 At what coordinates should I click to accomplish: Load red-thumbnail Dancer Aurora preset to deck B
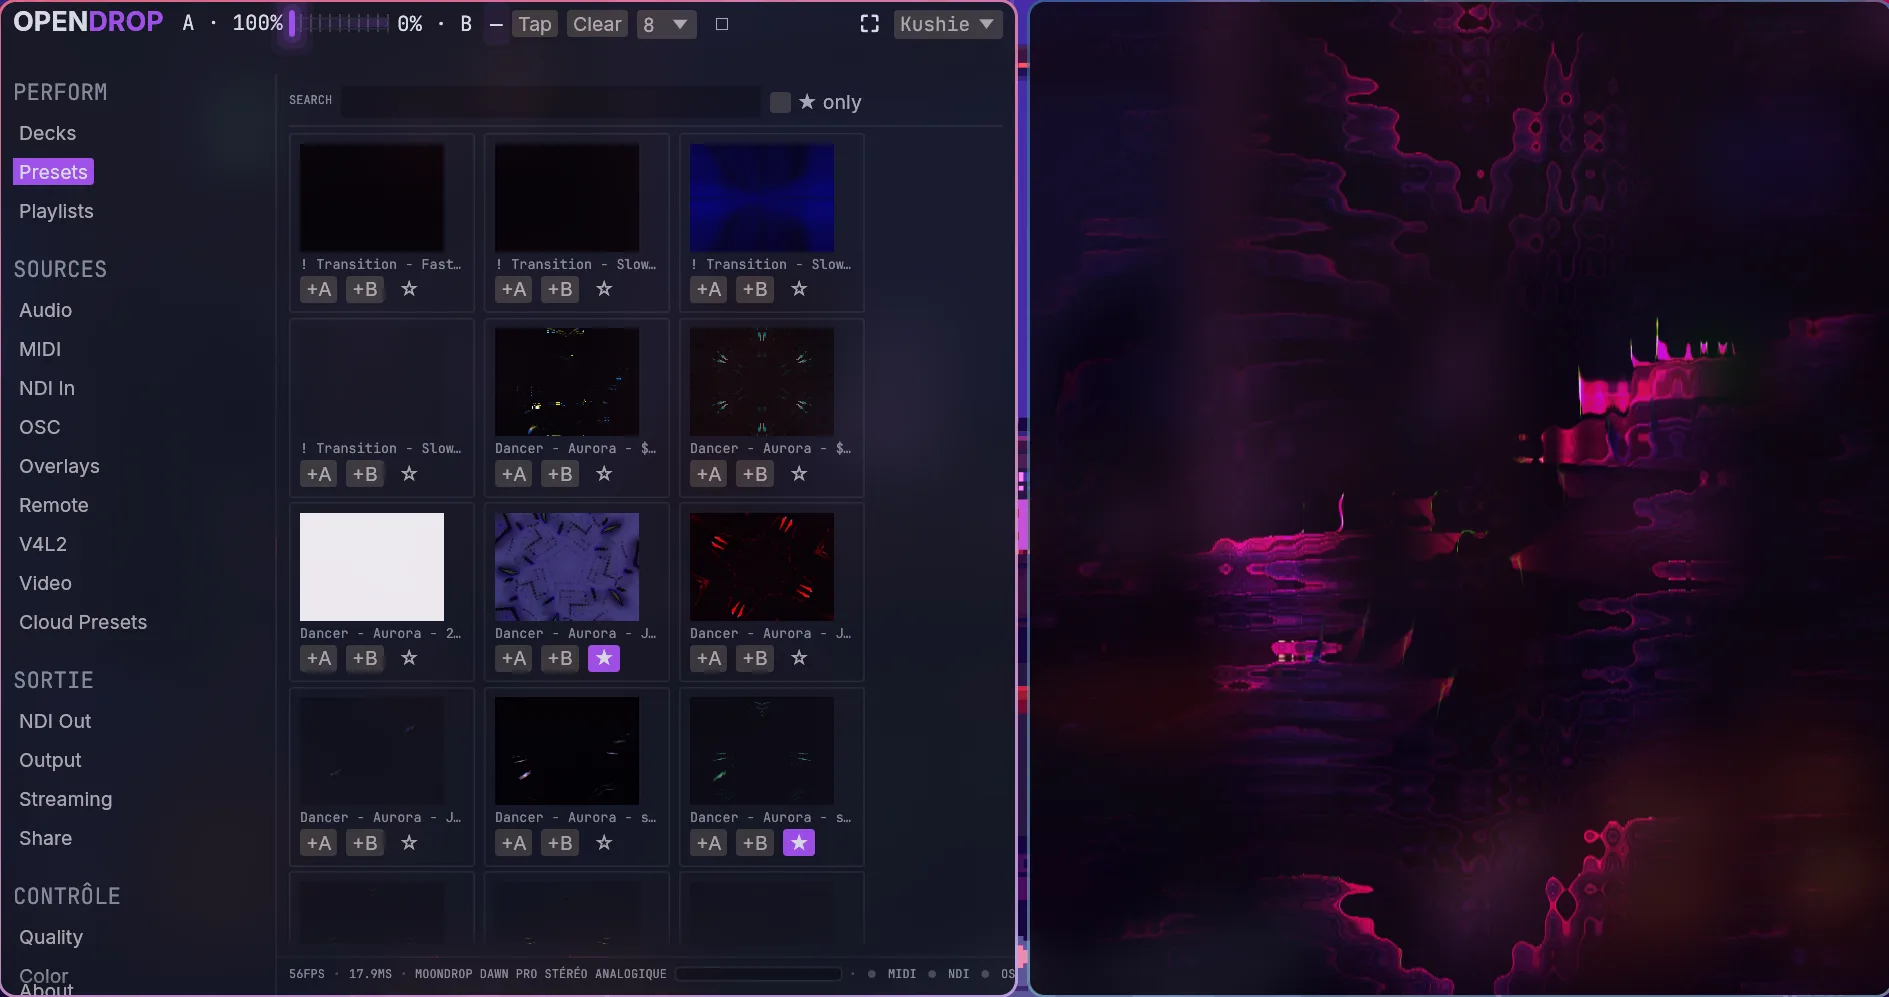(x=755, y=658)
